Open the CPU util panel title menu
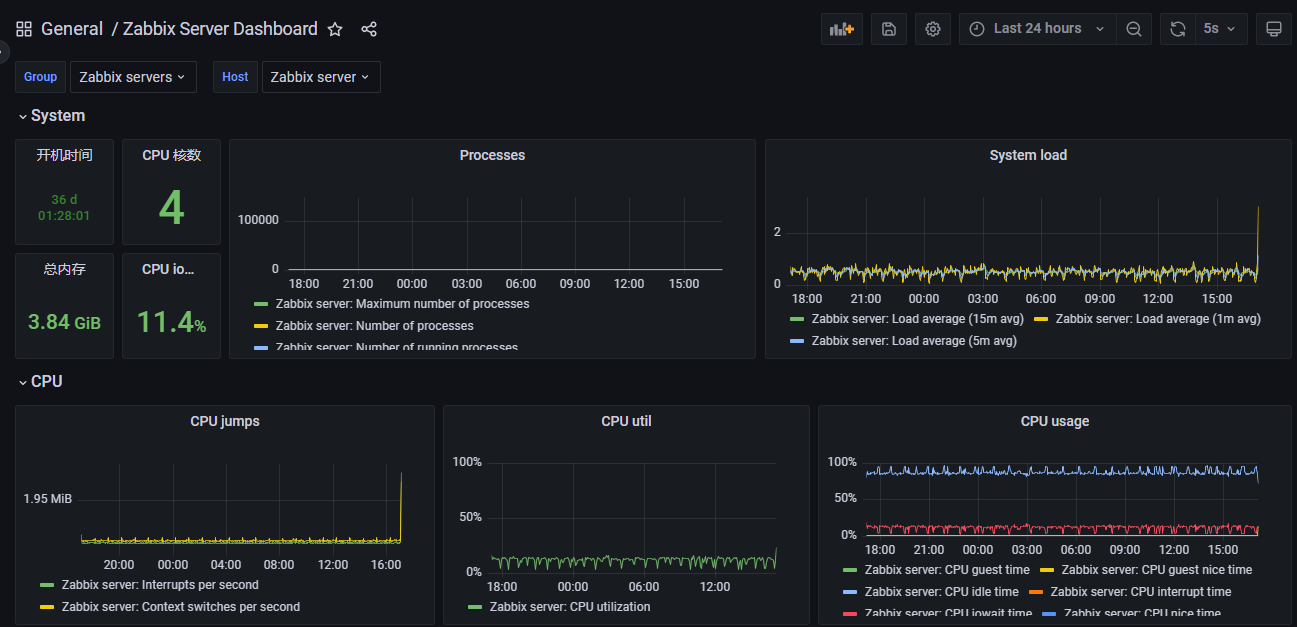Viewport: 1297px width, 627px height. point(626,421)
